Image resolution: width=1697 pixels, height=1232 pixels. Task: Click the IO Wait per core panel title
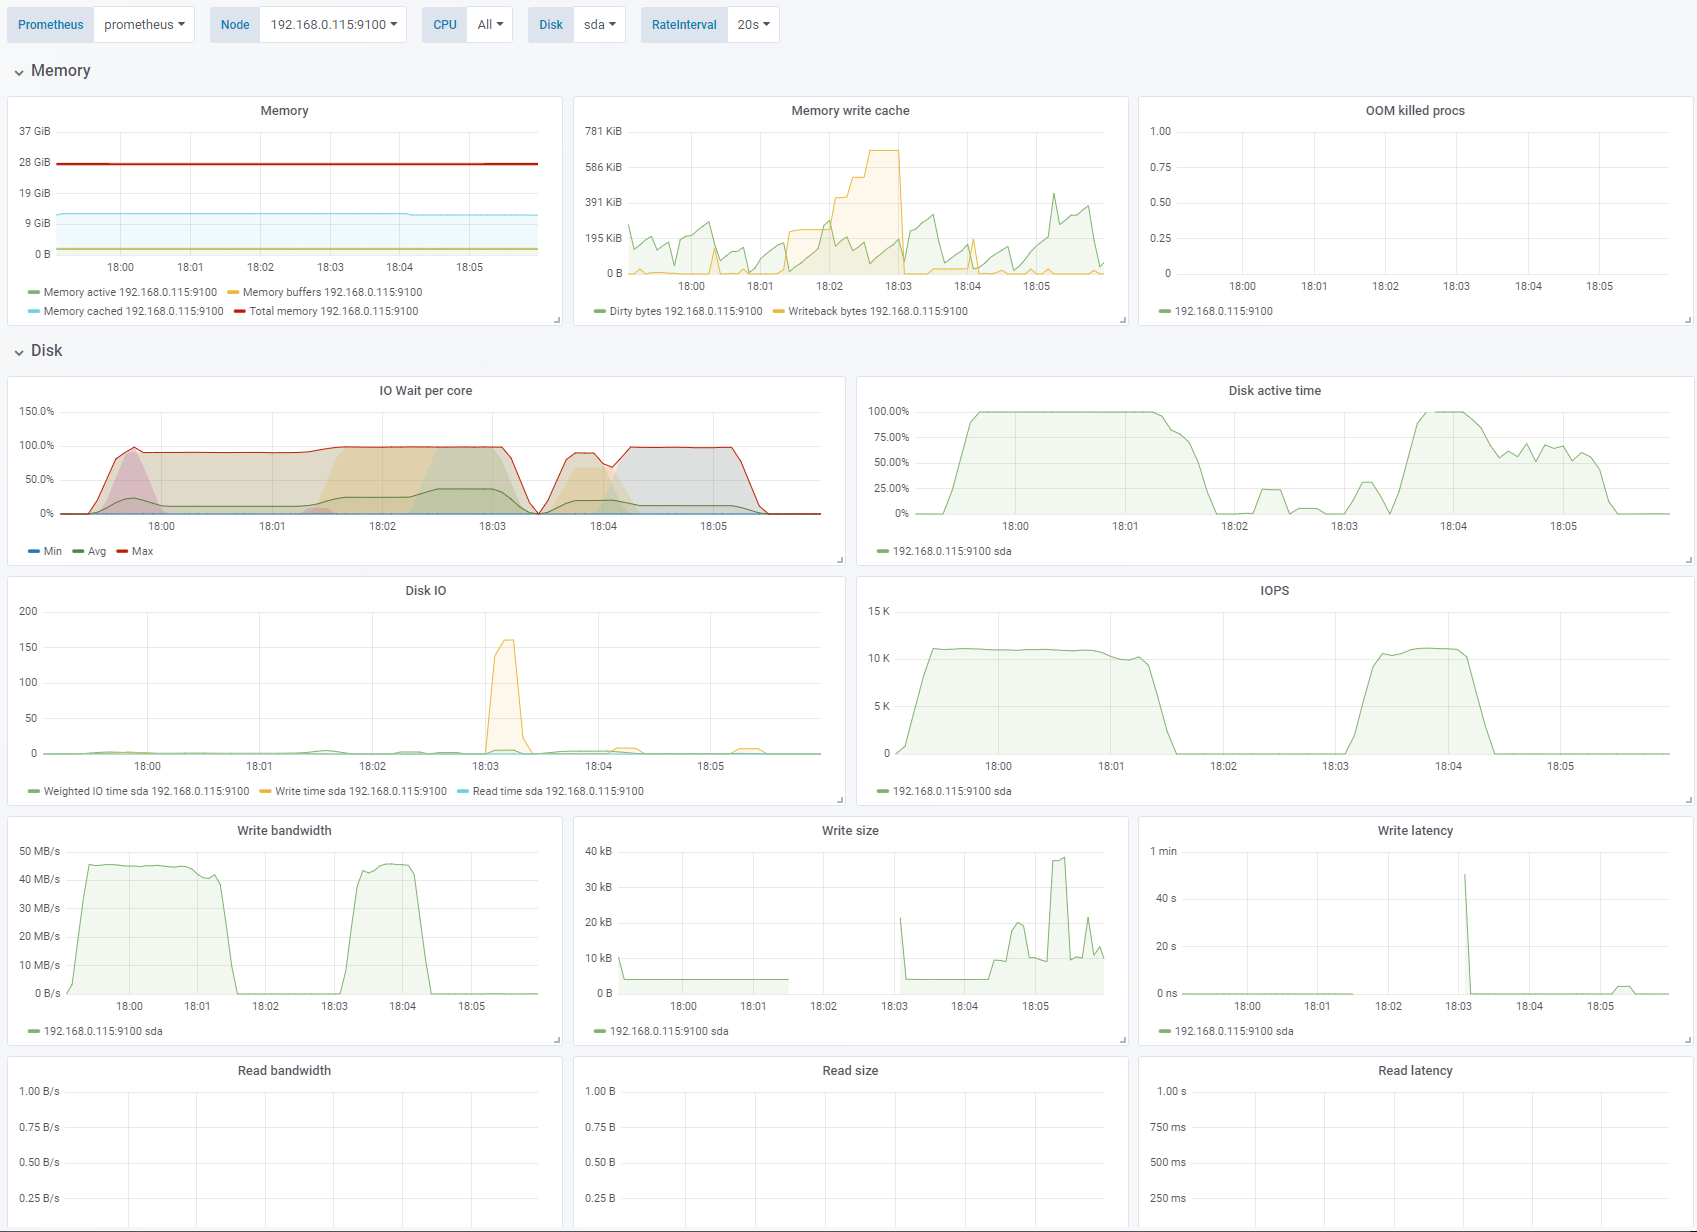coord(426,391)
